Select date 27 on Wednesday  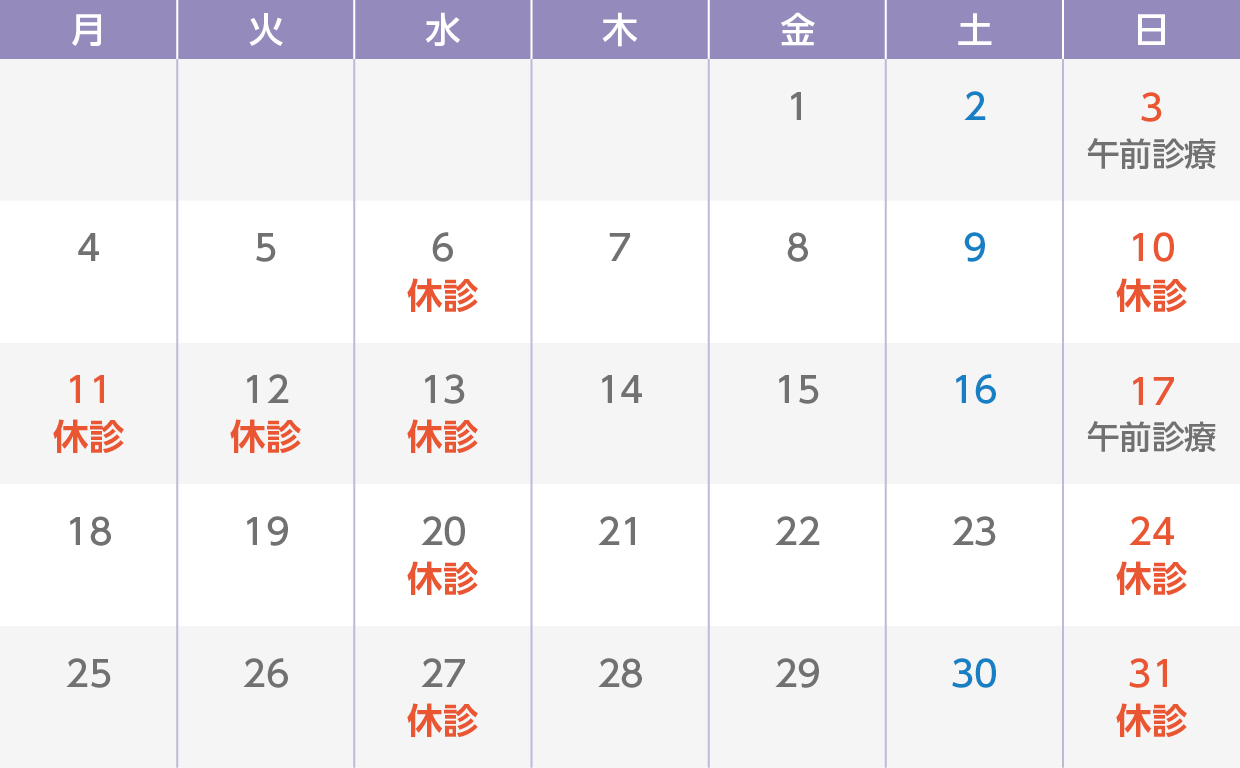(x=443, y=674)
